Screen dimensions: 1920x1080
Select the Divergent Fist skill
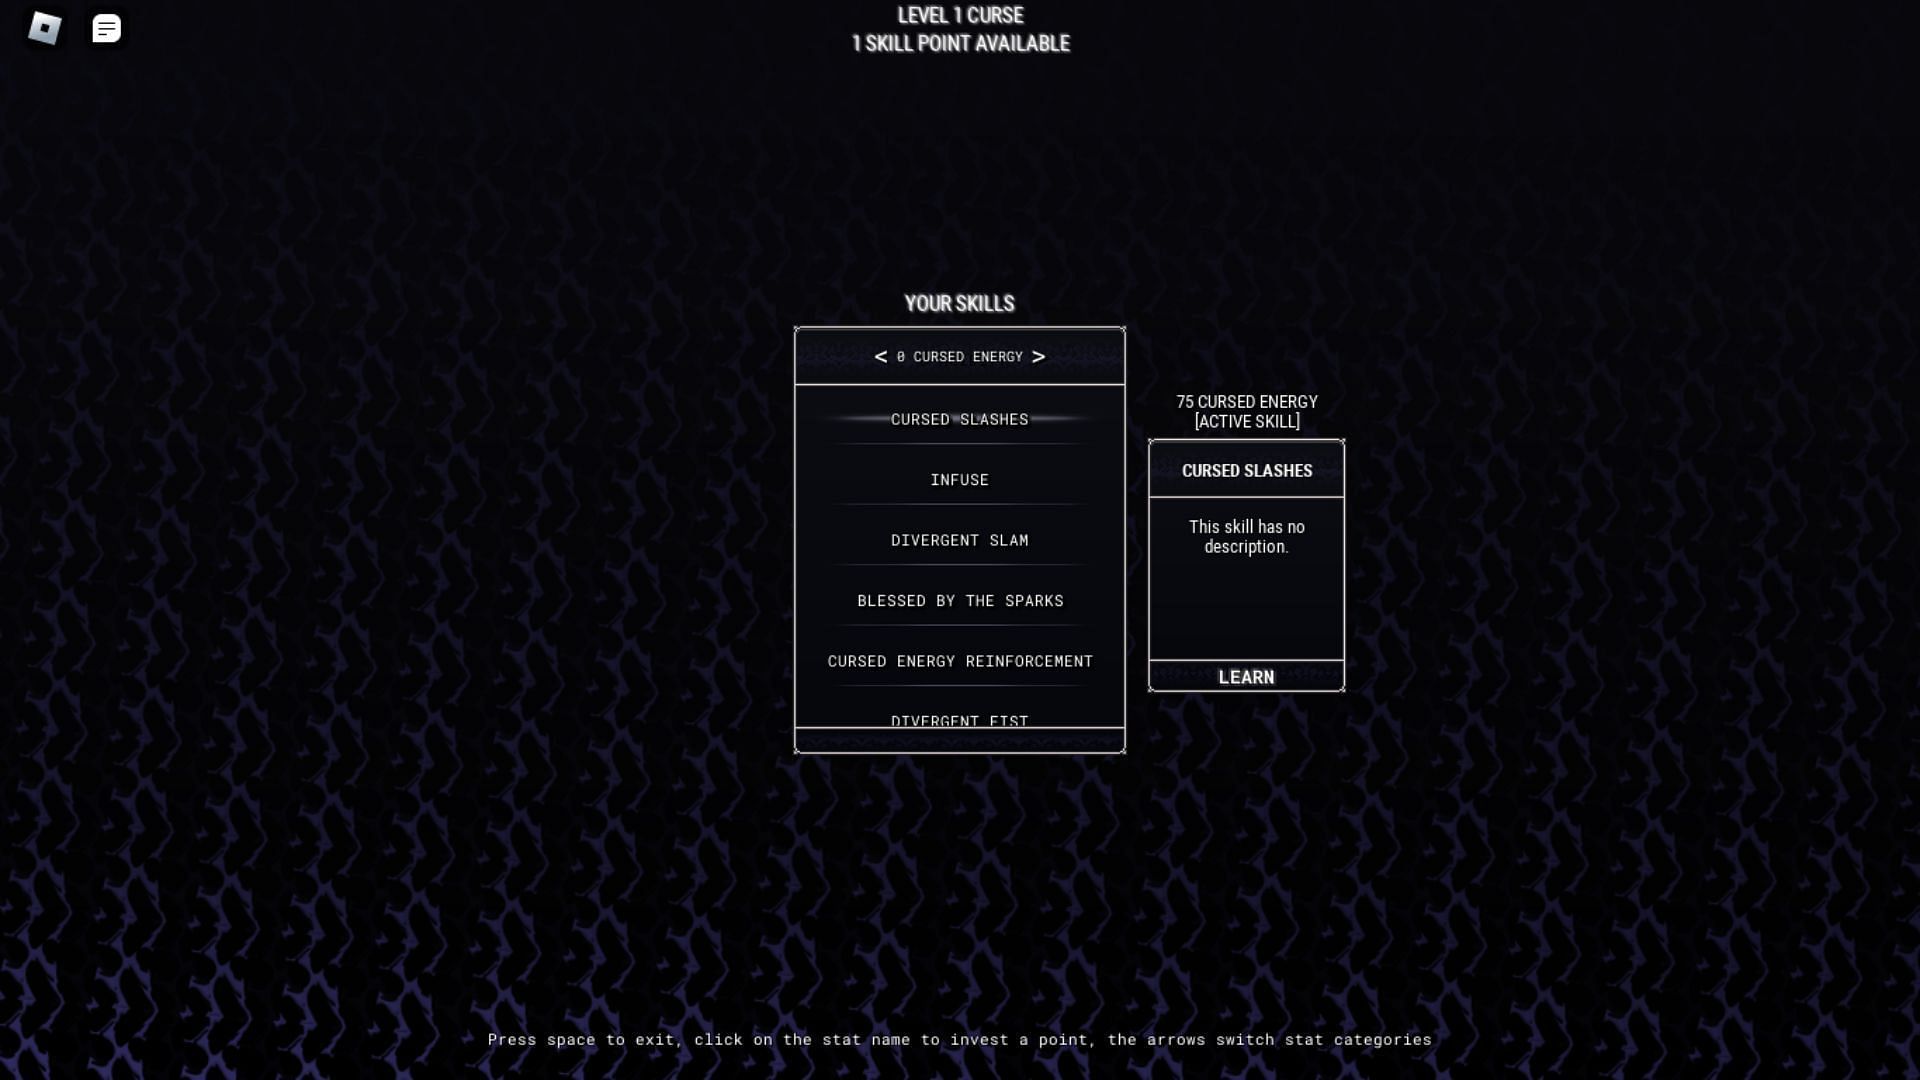coord(960,719)
